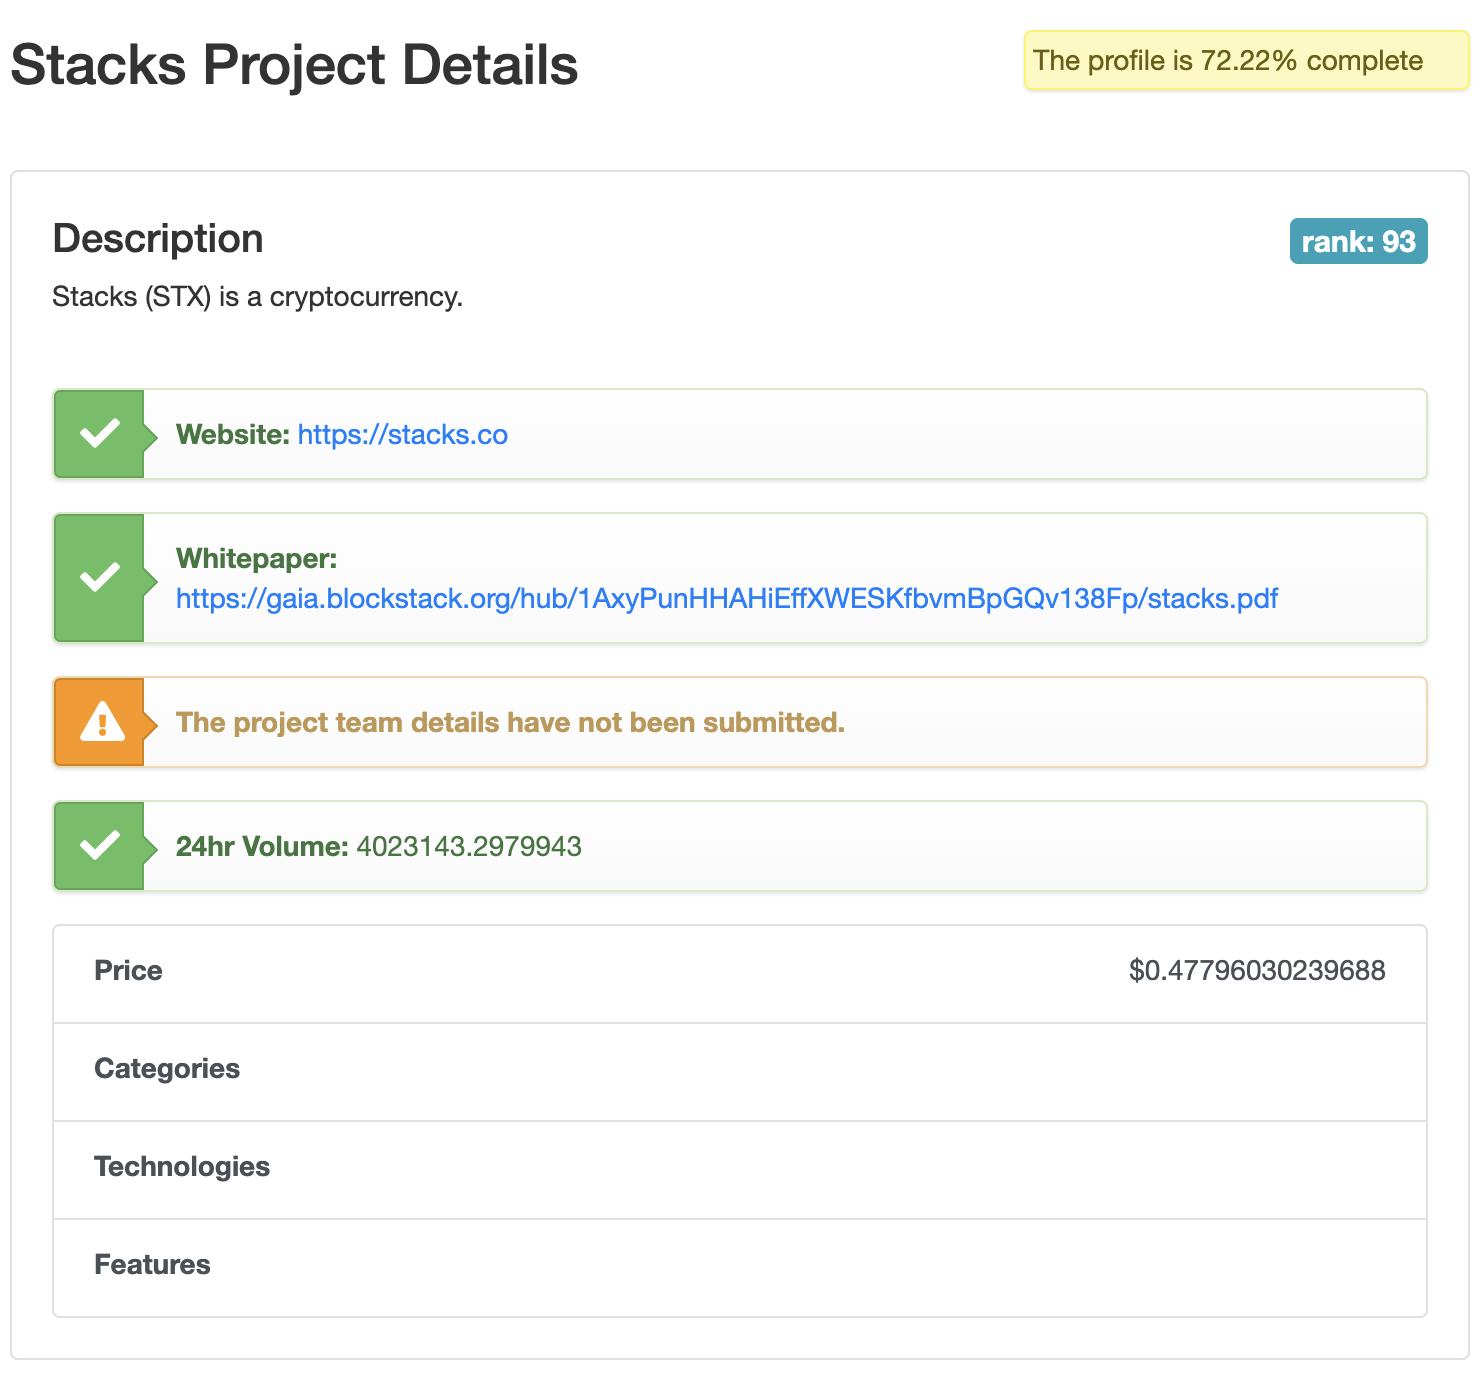Click the Stacks Project Details heading

coord(294,65)
